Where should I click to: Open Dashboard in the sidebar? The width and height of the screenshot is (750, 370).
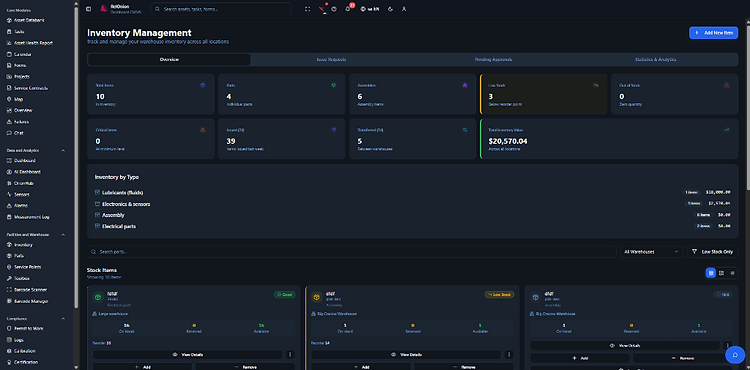[21, 161]
